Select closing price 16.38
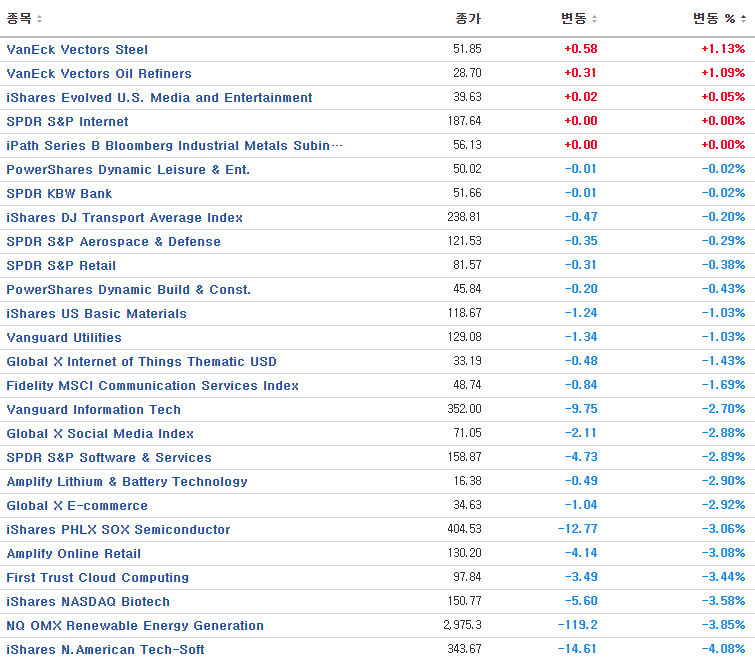755x660 pixels. 467,481
